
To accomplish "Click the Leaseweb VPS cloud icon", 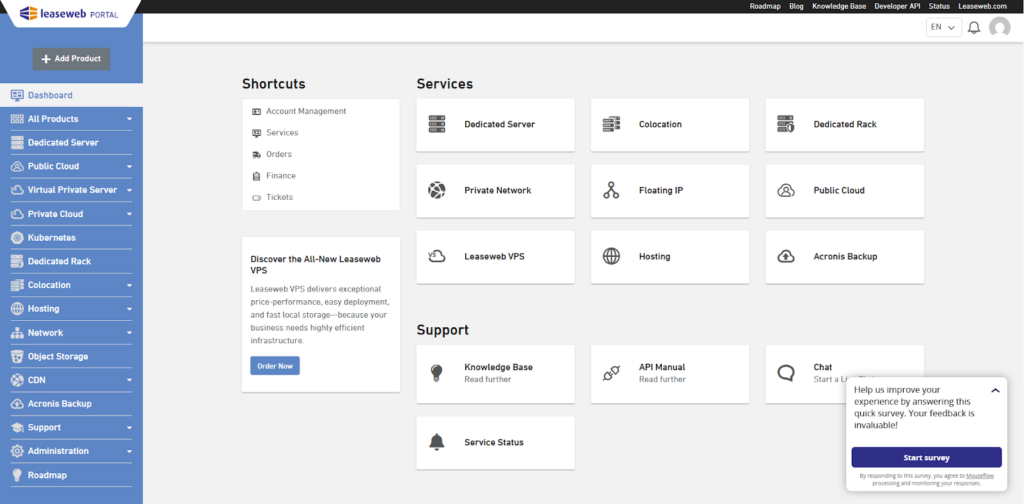I will 436,257.
